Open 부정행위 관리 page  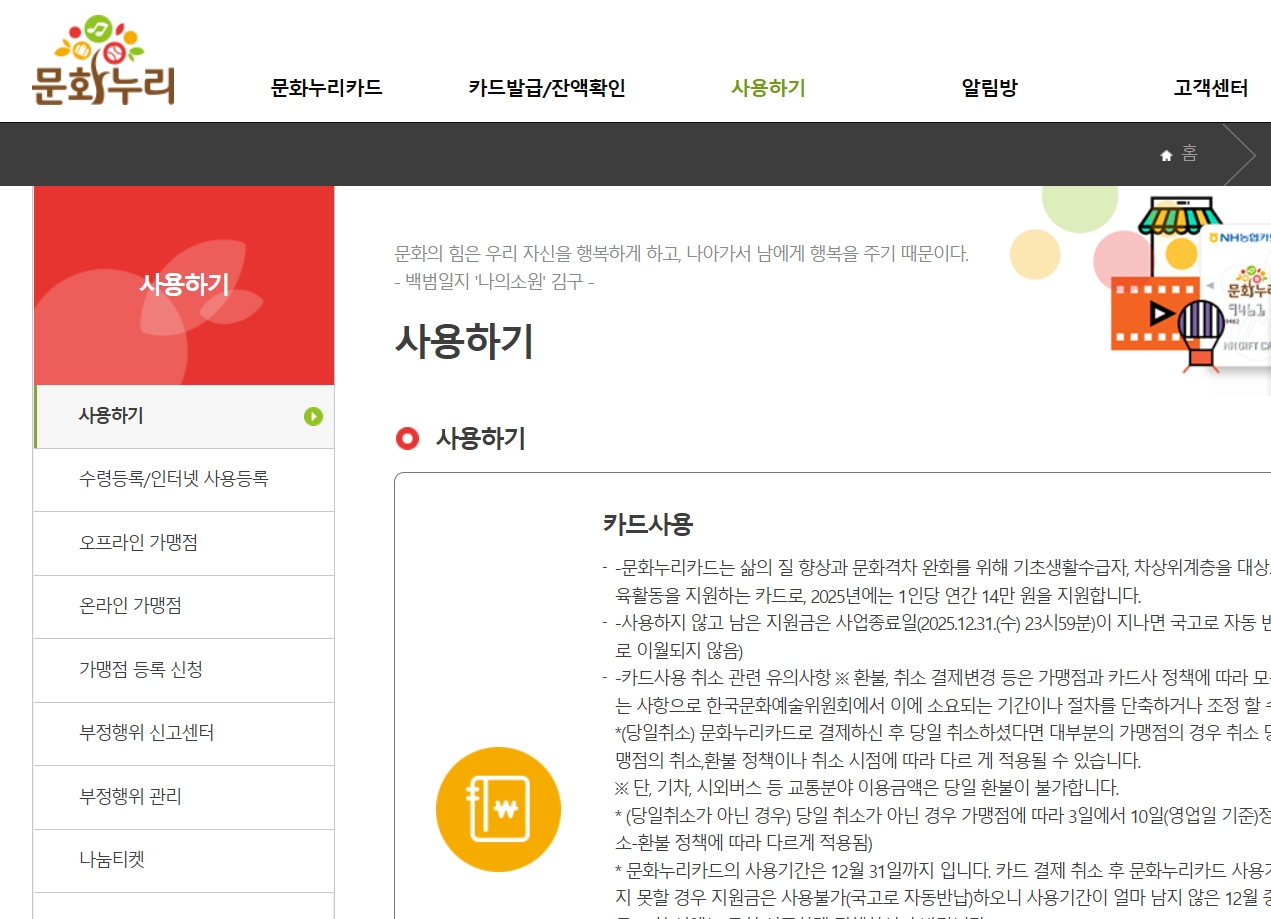184,797
